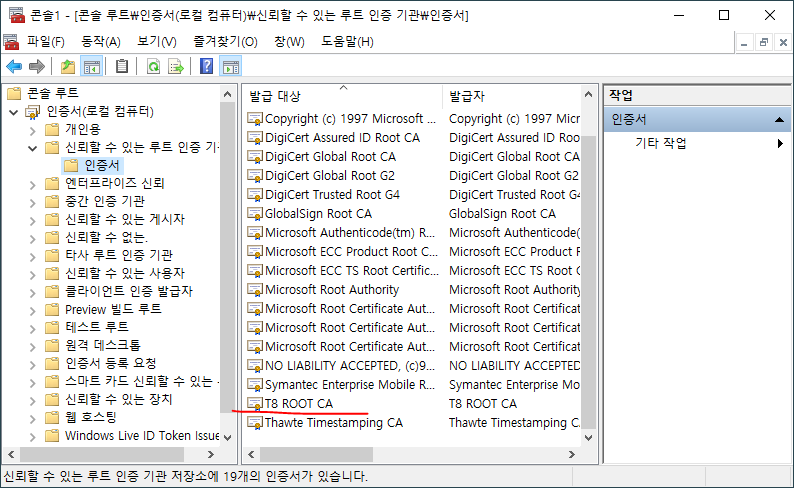The width and height of the screenshot is (794, 488).
Task: Go up one level with folder icon
Action: [68, 66]
